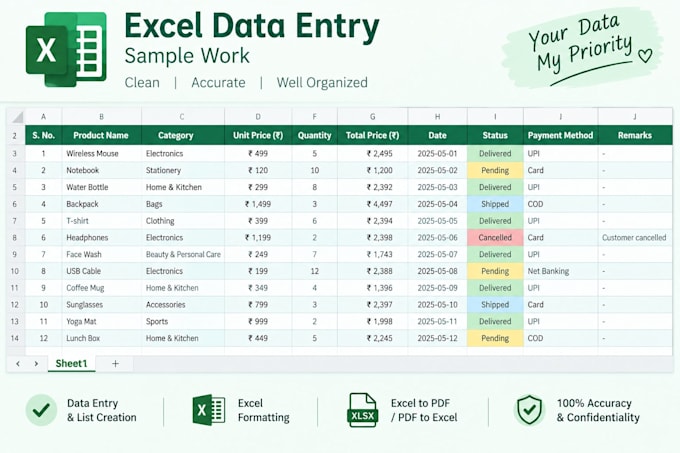Select the 'Lunch Box' cell
The width and height of the screenshot is (680, 453).
(x=101, y=338)
